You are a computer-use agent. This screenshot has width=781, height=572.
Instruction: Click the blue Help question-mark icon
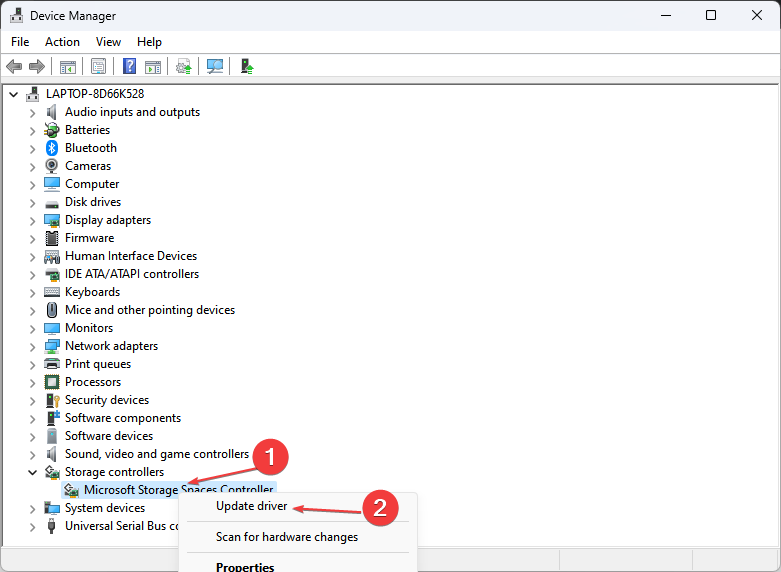(130, 66)
